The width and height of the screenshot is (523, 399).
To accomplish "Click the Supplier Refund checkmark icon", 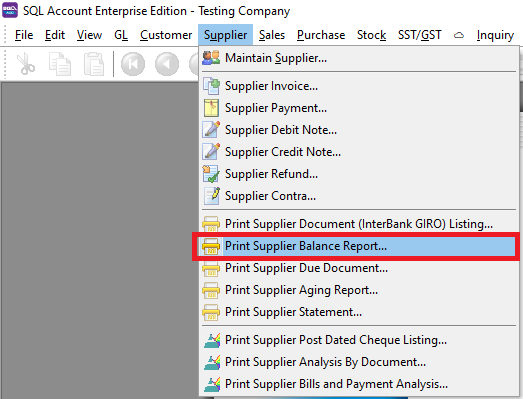I will pyautogui.click(x=211, y=174).
